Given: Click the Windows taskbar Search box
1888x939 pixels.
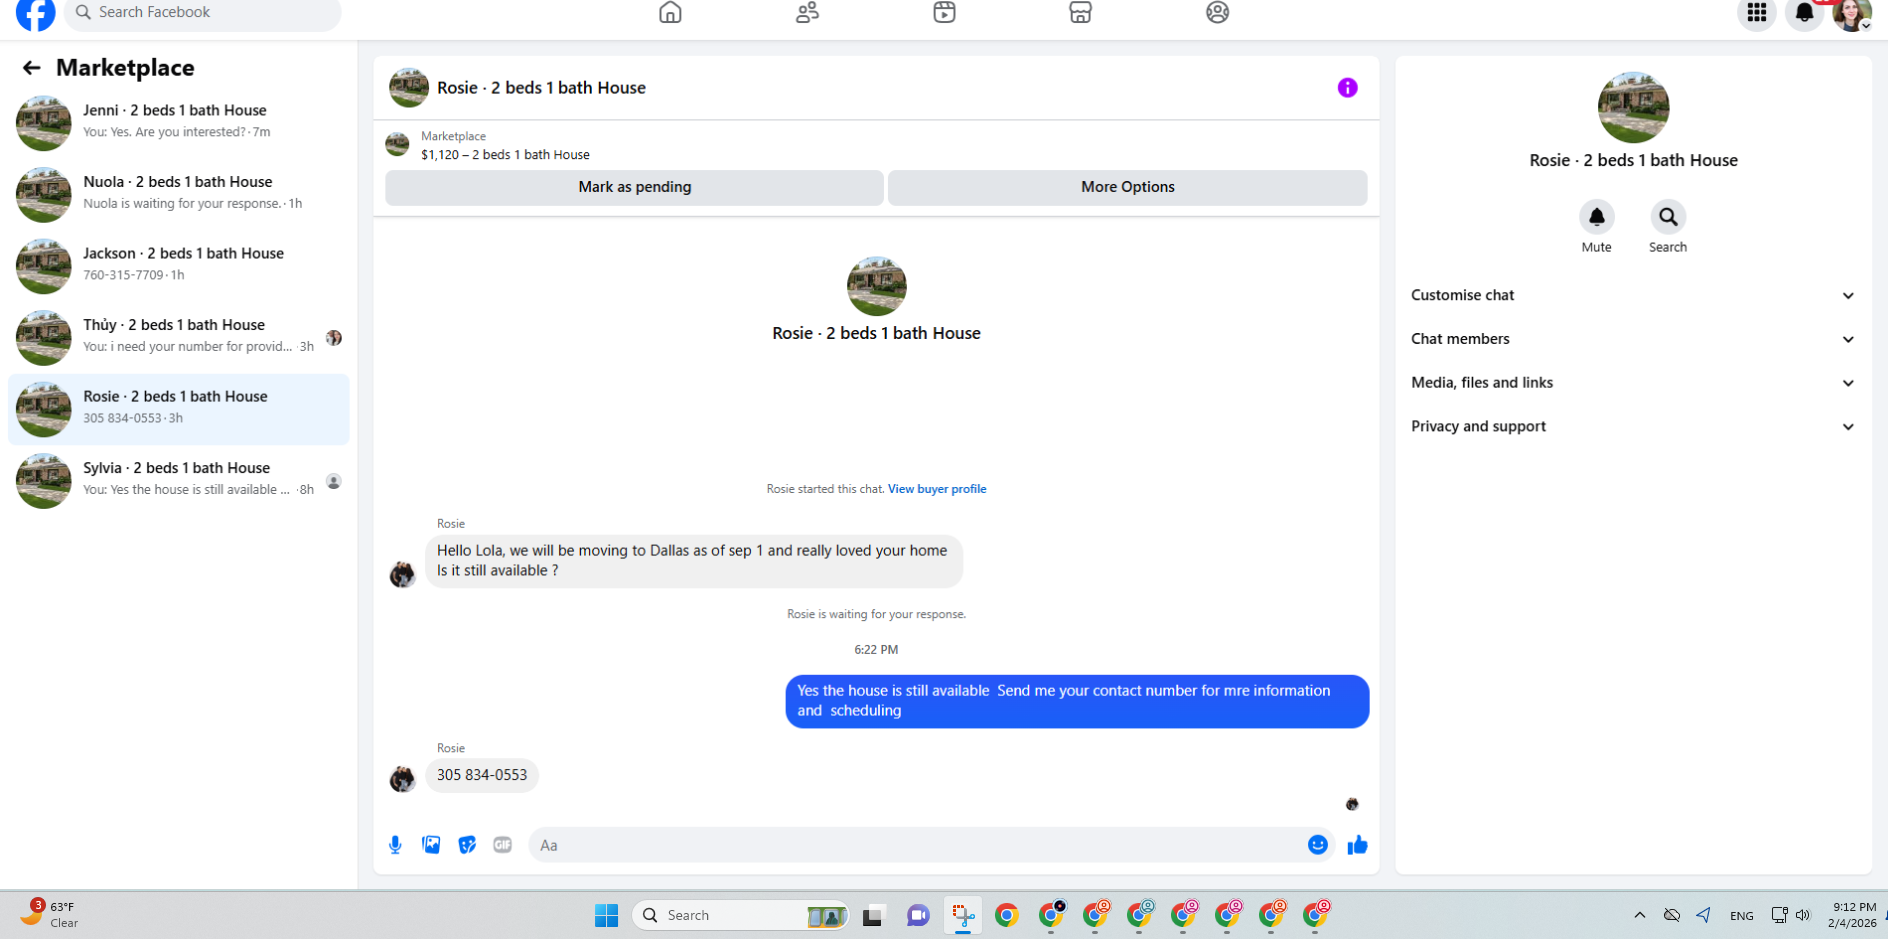Looking at the screenshot, I should (741, 915).
